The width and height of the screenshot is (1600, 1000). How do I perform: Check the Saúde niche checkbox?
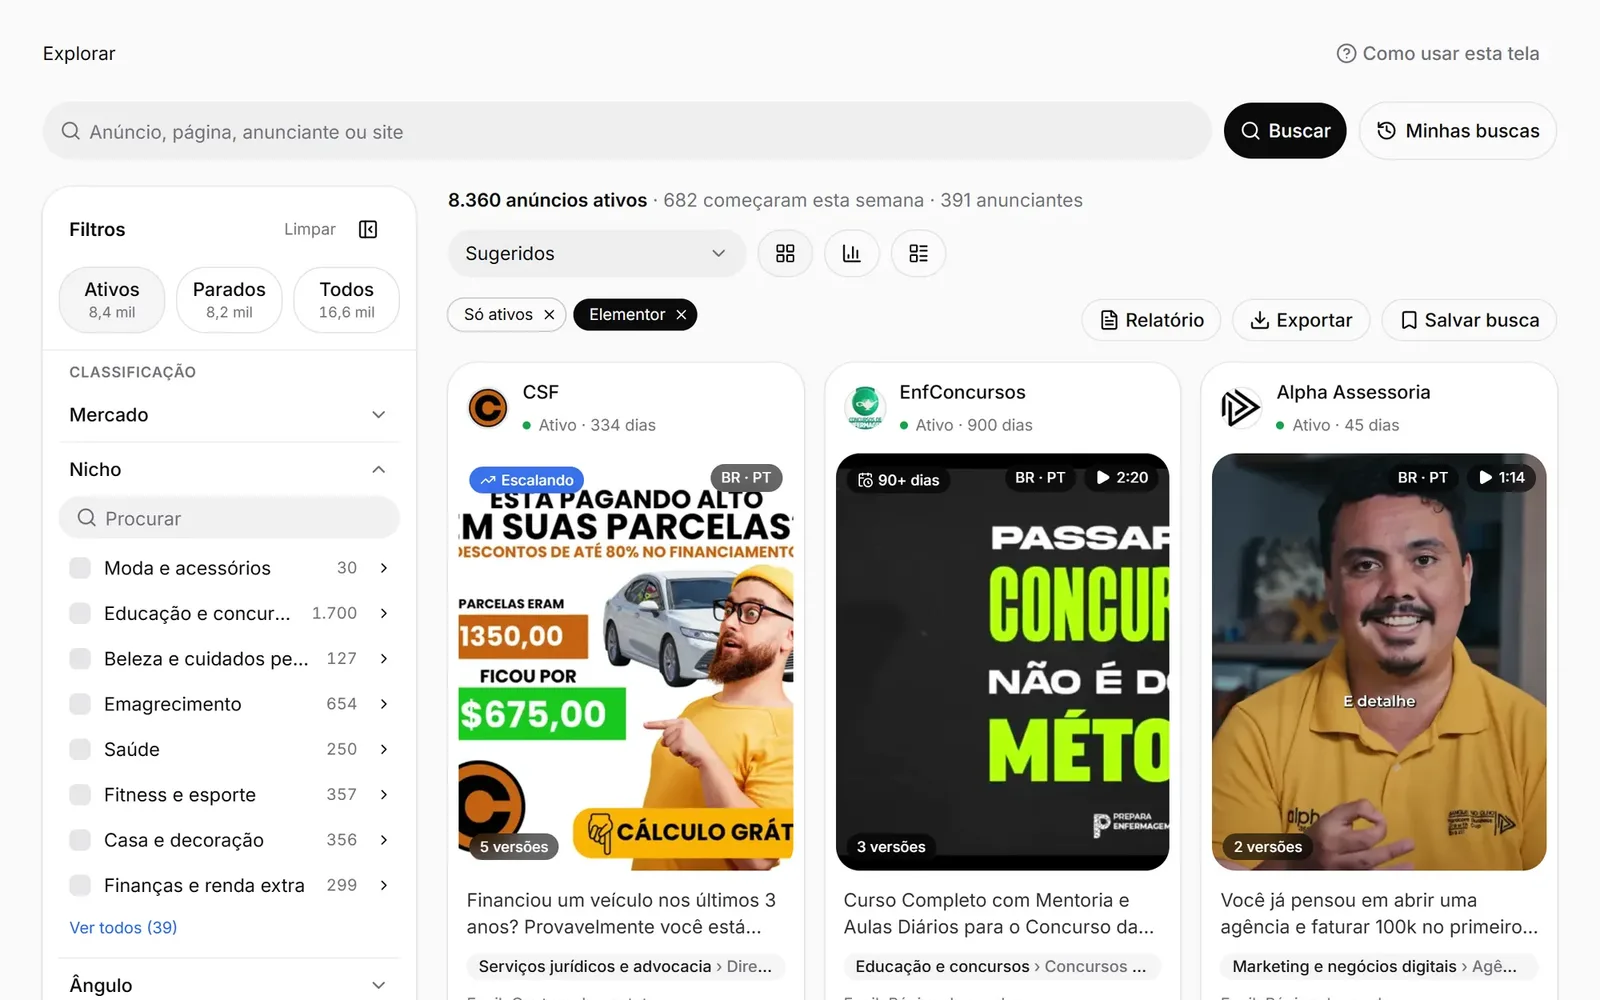click(80, 749)
